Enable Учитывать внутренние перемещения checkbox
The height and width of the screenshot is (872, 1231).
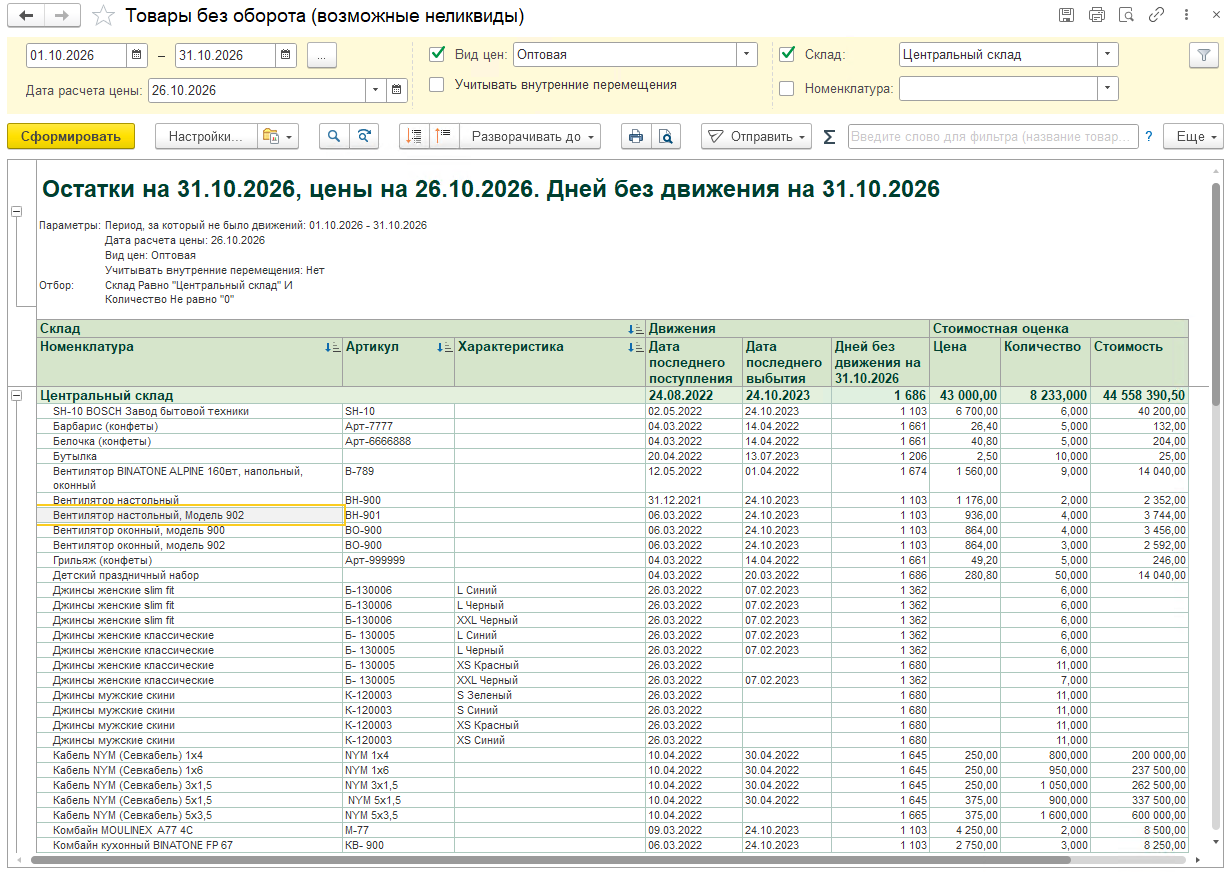(437, 84)
